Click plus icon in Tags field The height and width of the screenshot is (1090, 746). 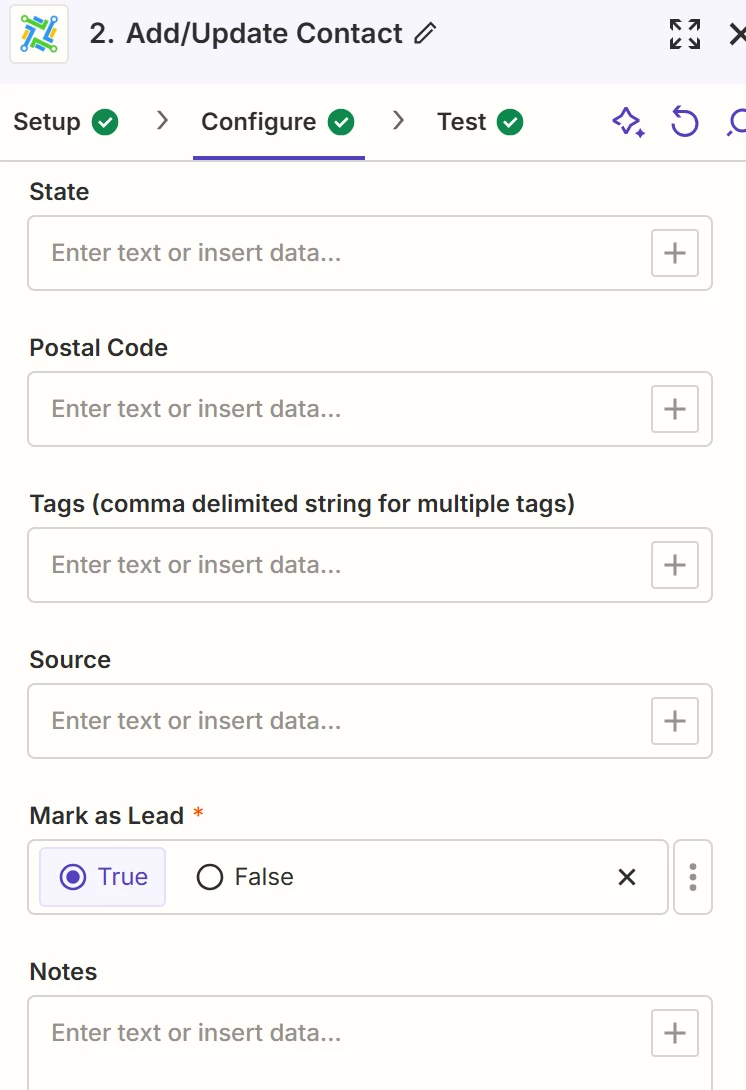(675, 565)
